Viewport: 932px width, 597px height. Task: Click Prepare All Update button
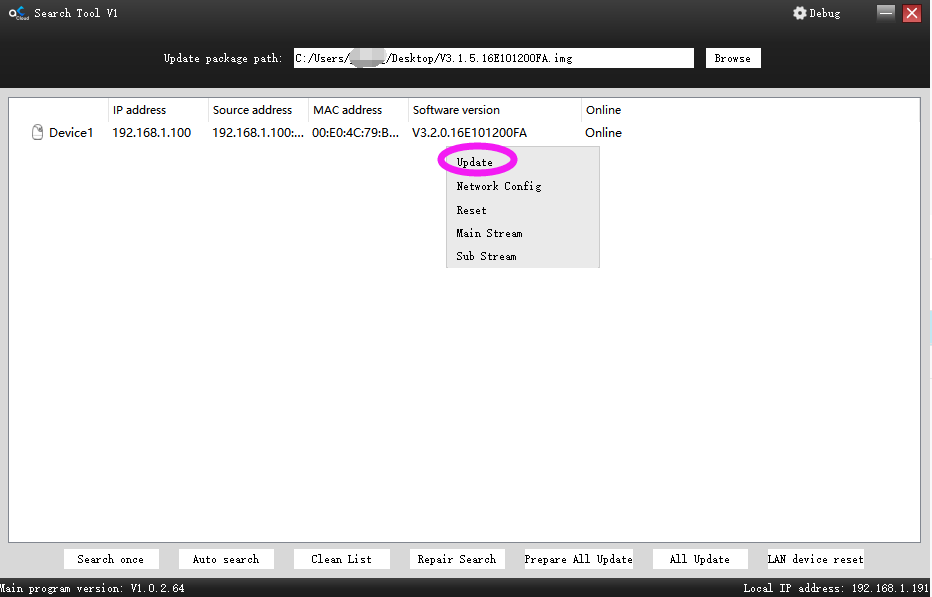578,559
